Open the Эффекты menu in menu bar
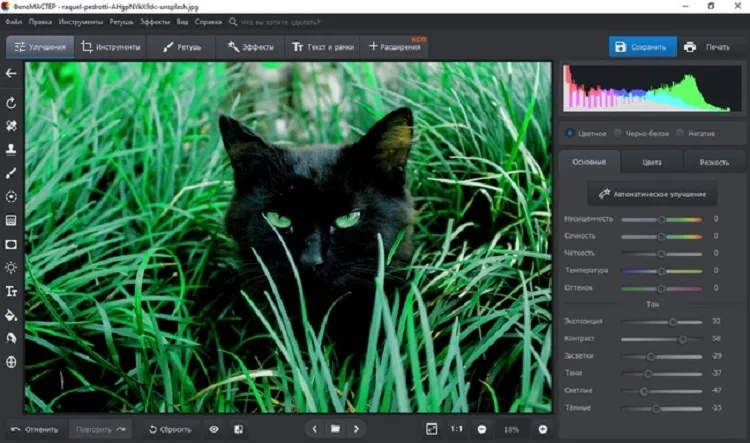Screen dimensions: 750x443 pos(154,22)
